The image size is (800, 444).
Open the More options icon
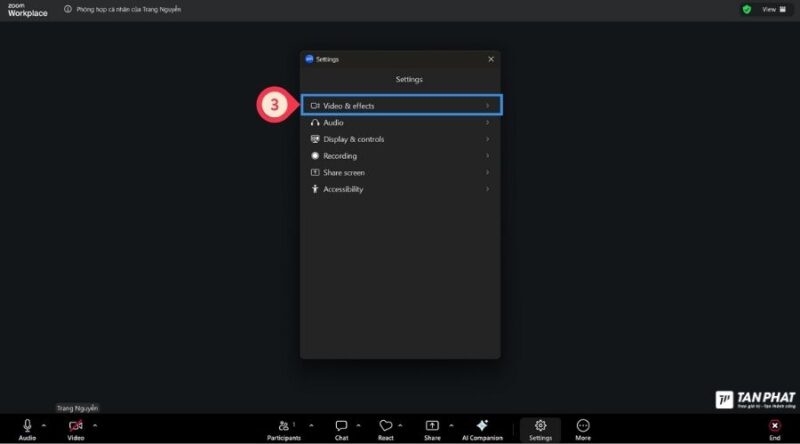point(583,426)
